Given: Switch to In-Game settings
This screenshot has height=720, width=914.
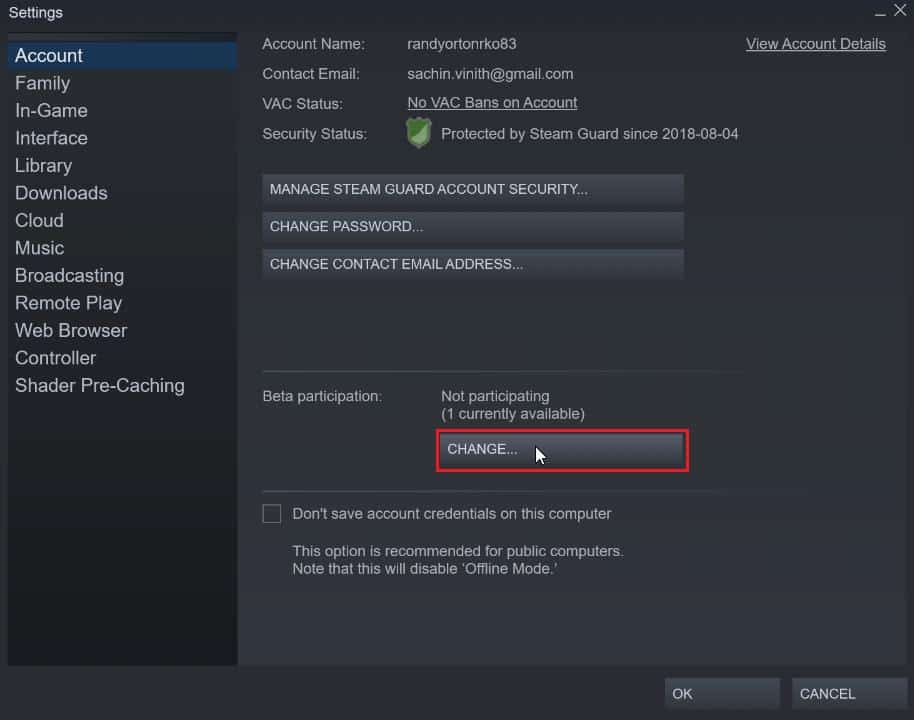Looking at the screenshot, I should point(50,110).
